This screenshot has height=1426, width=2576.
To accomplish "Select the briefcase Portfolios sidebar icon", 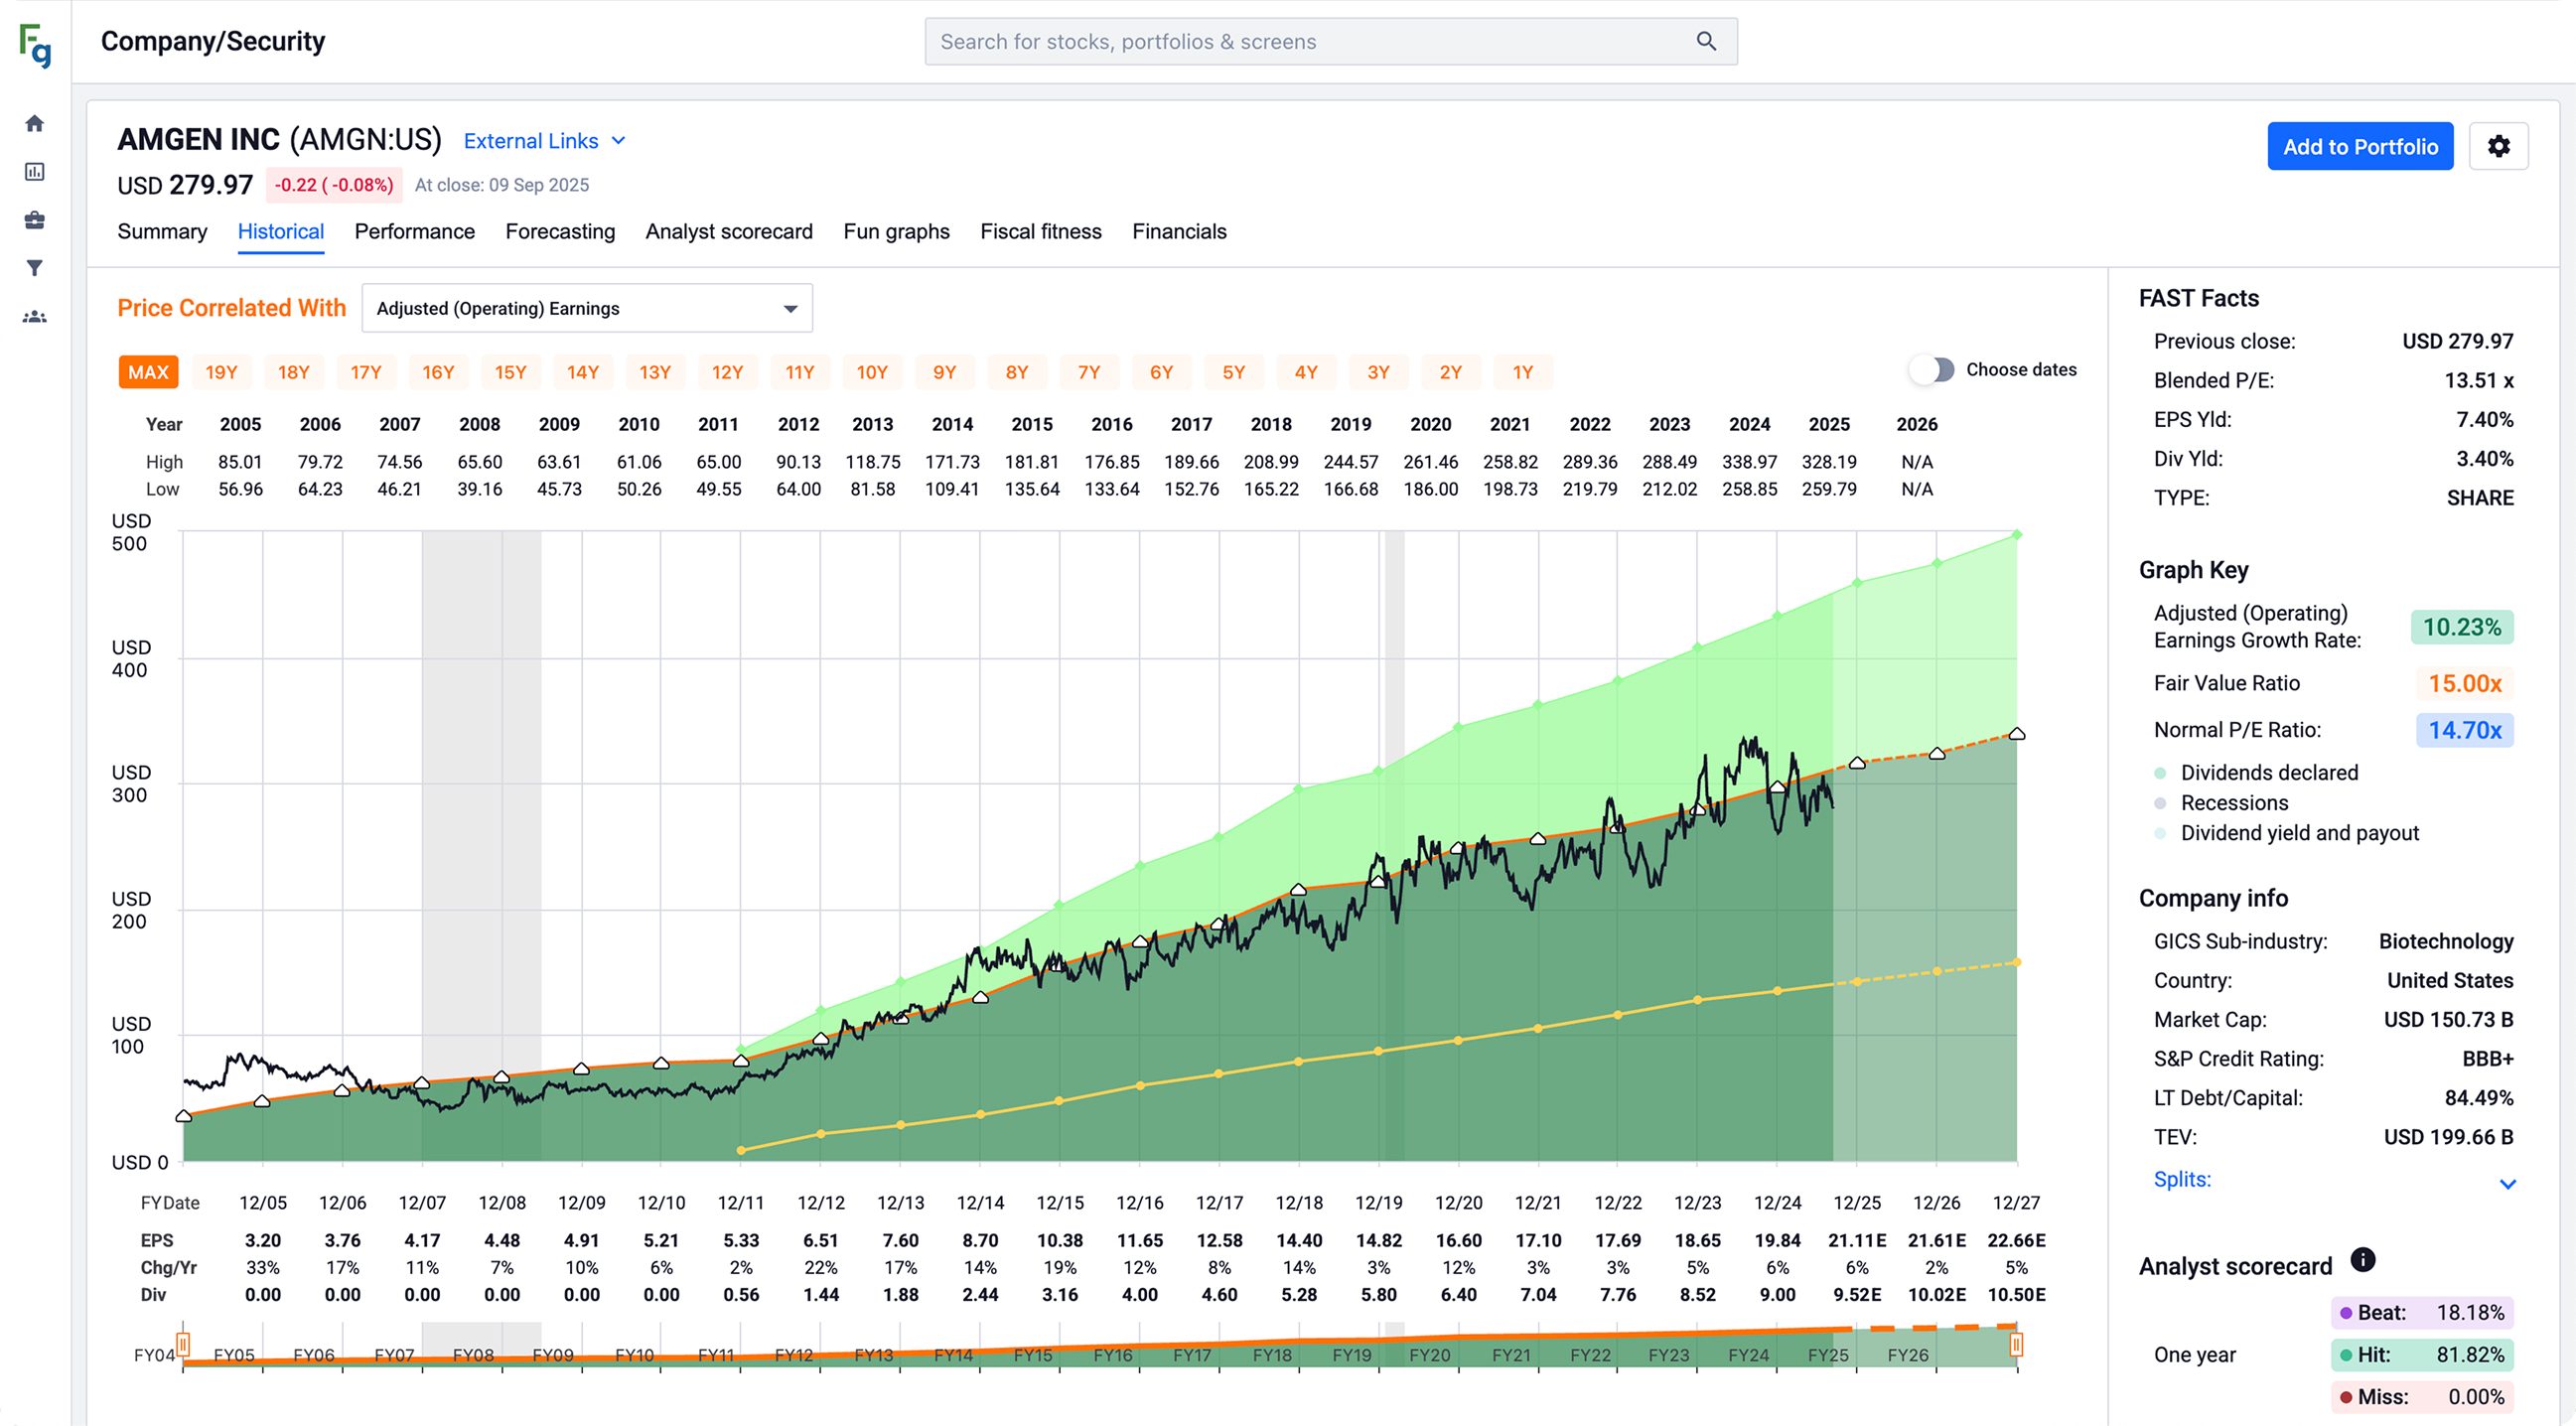I will click(34, 219).
